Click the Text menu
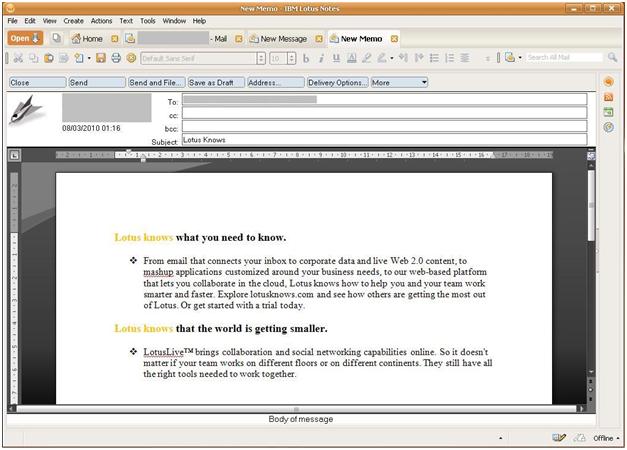Viewport: 627px width, 450px height. click(x=126, y=21)
